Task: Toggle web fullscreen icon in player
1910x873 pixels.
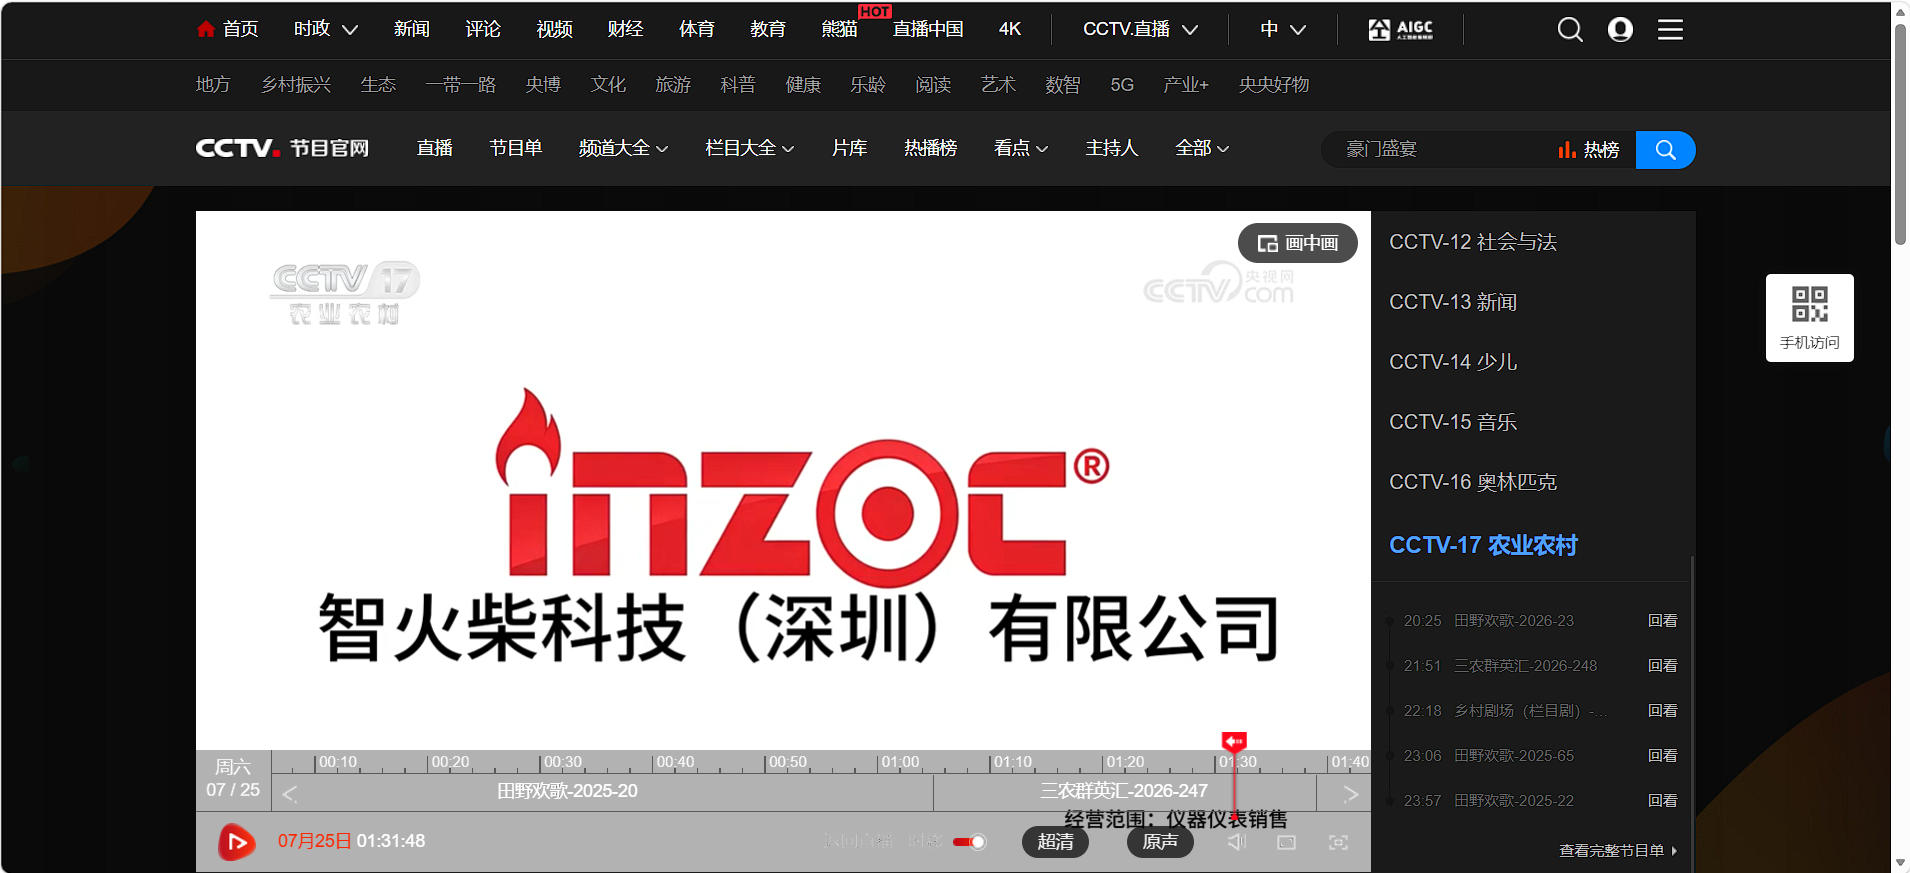Action: [x=1287, y=842]
